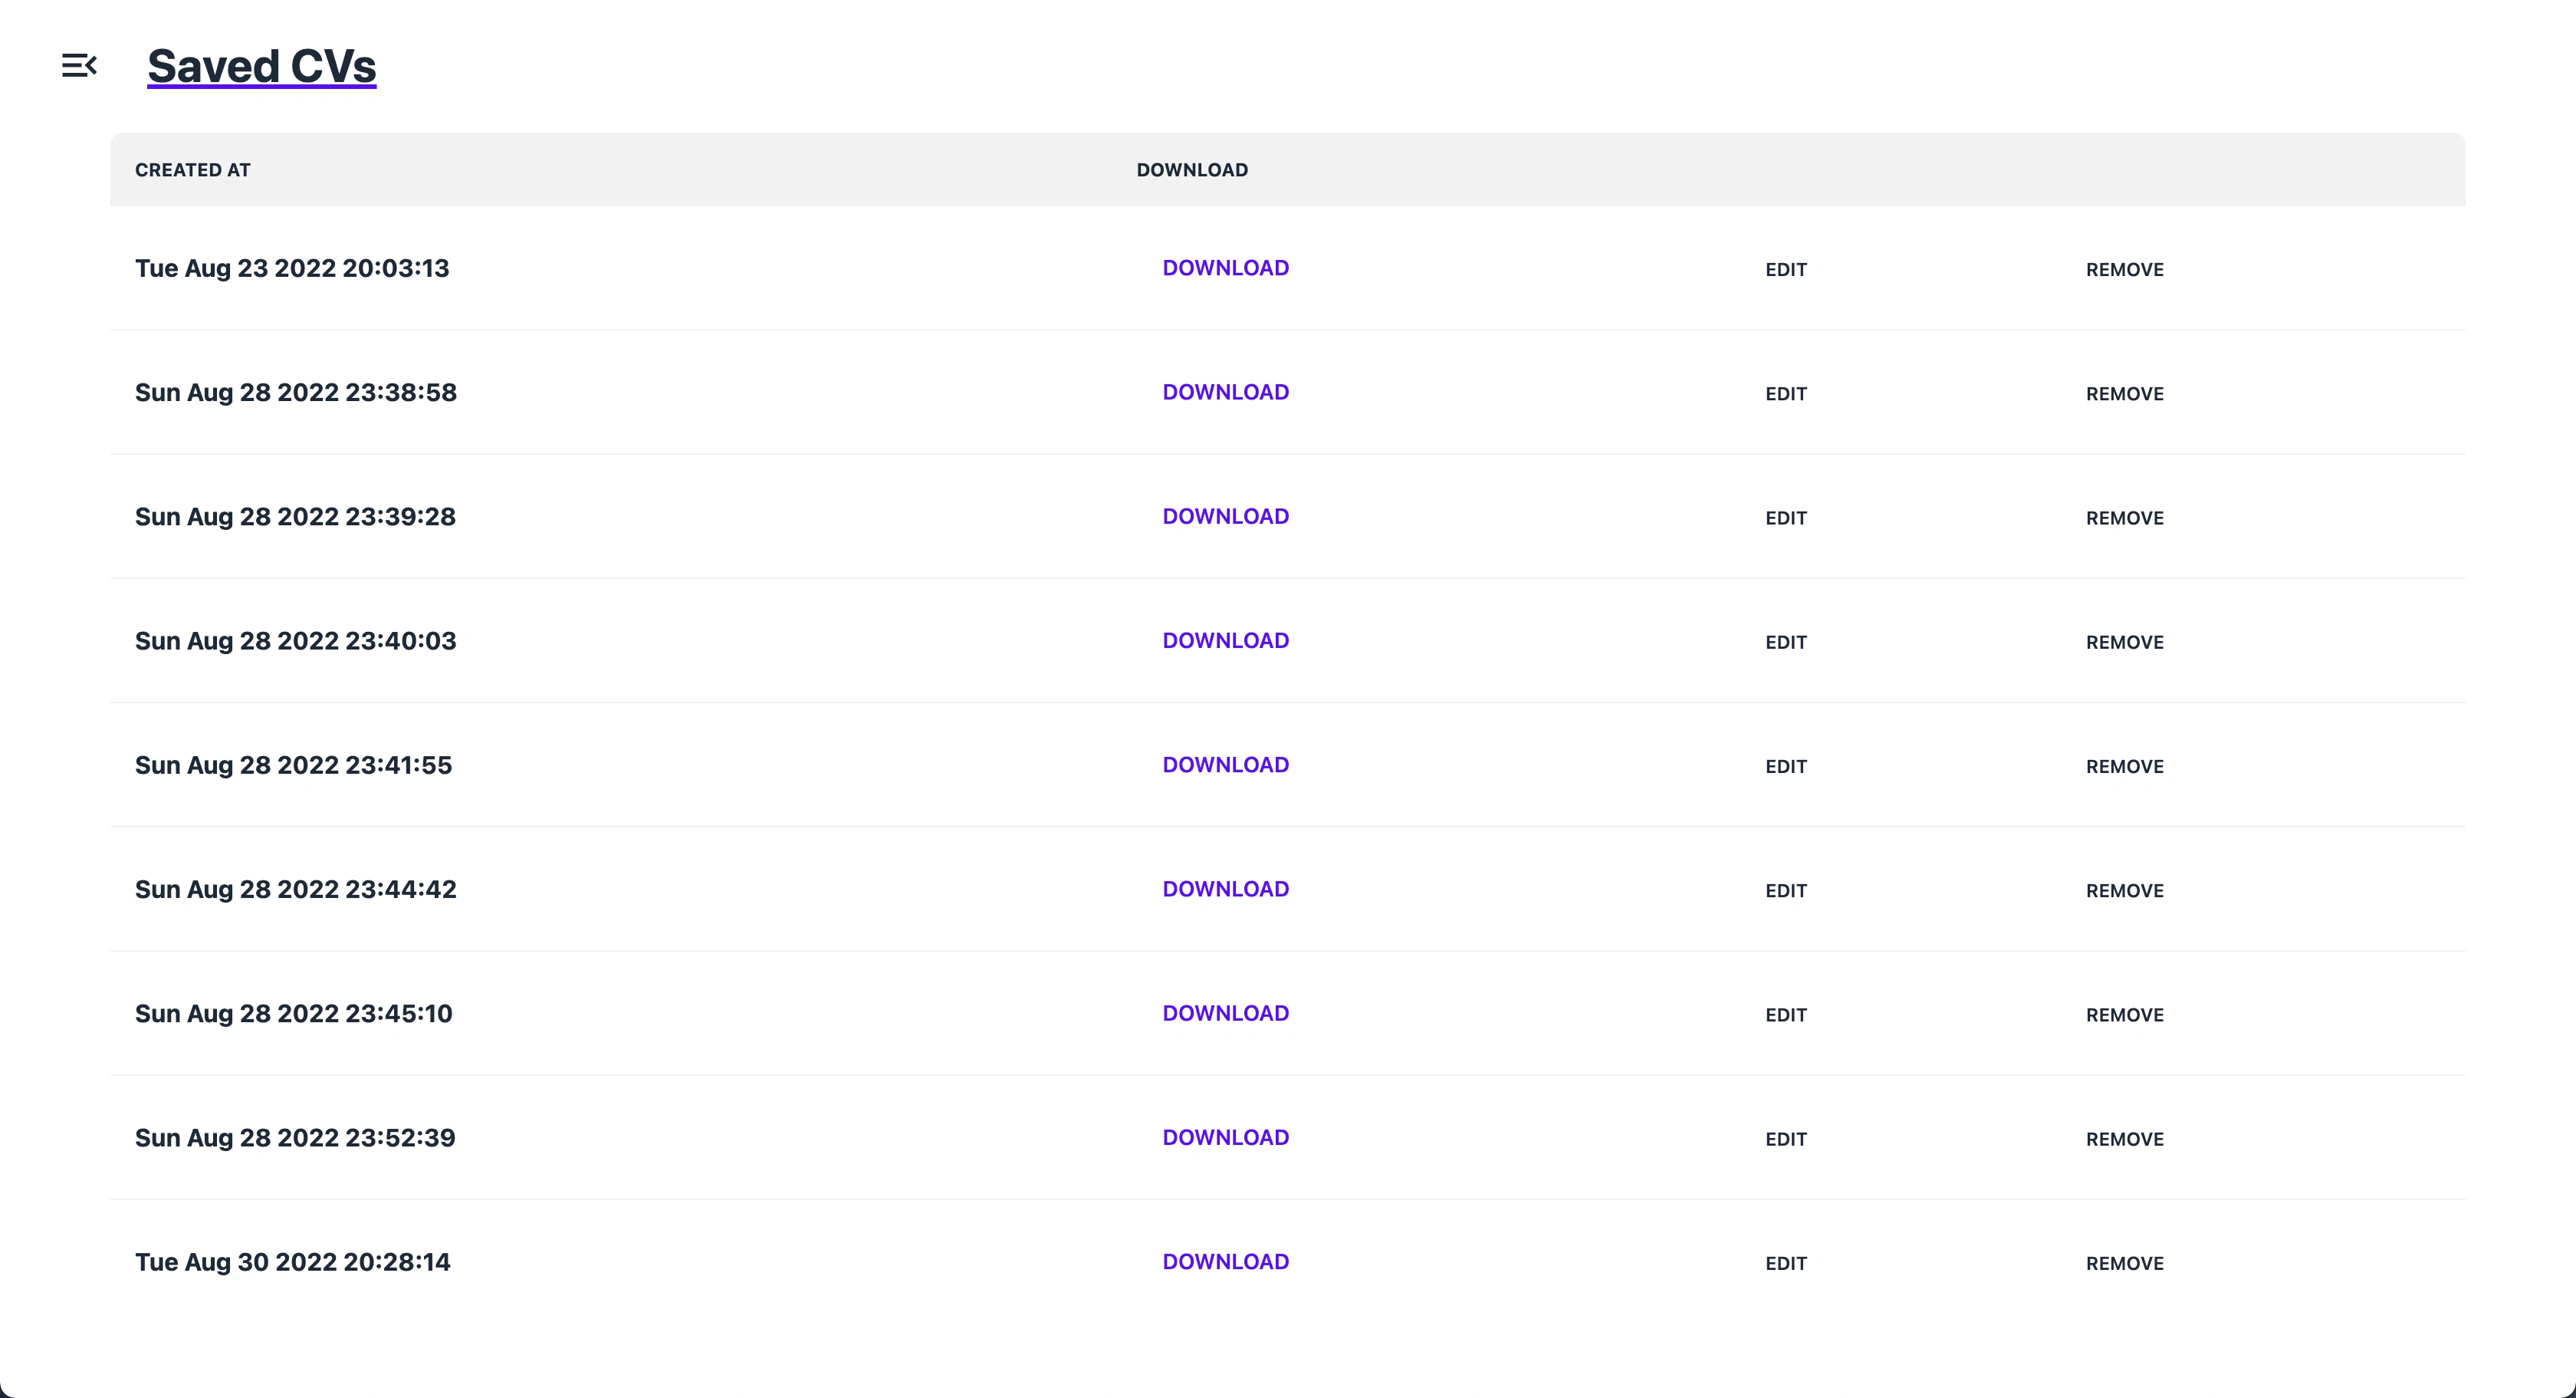Select the Tue Aug 30 2022 20:28:14 timestamp
This screenshot has width=2576, height=1398.
pyautogui.click(x=292, y=1262)
